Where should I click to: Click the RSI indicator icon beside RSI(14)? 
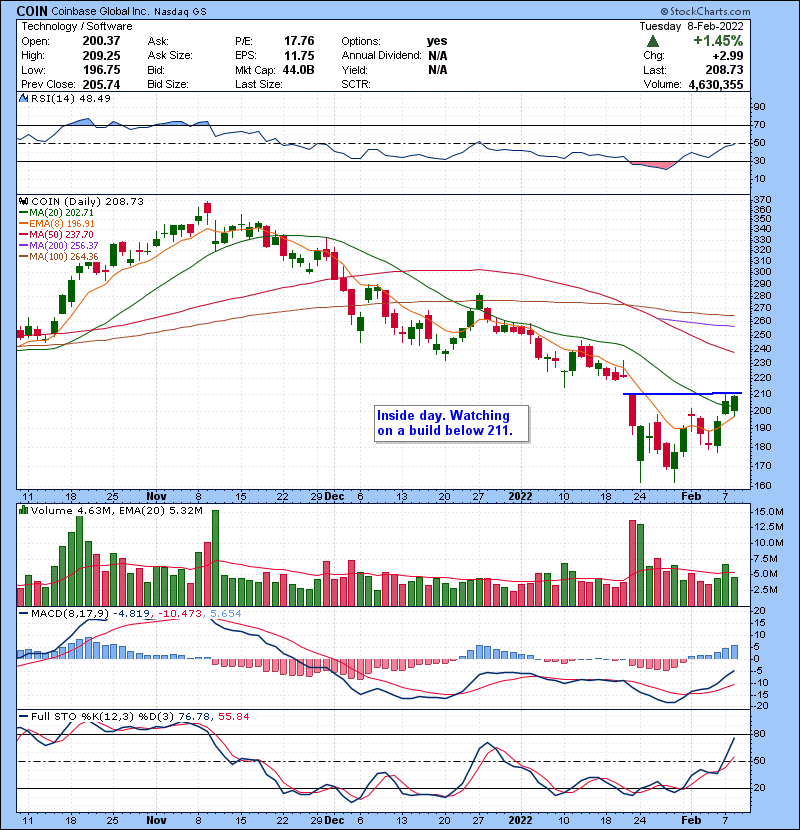click(x=23, y=98)
